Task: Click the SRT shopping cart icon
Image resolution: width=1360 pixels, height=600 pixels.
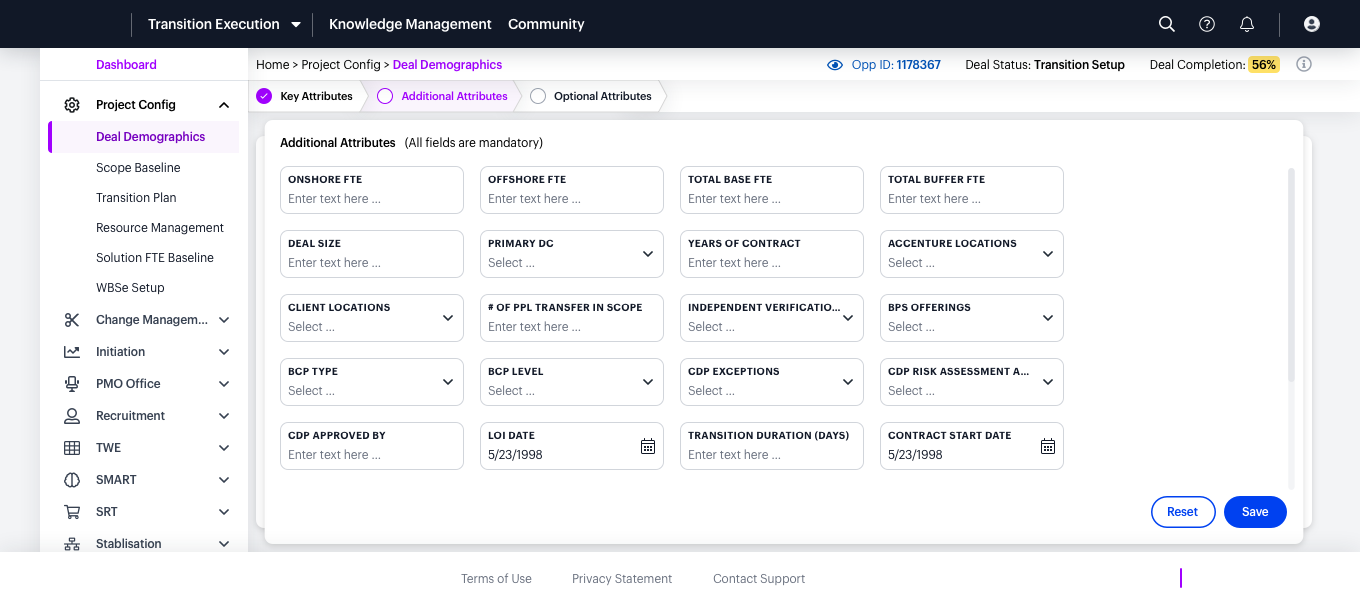Action: [72, 512]
